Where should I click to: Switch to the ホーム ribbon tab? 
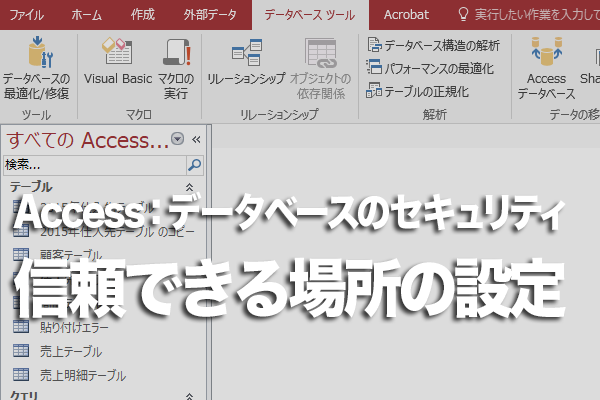coord(87,15)
